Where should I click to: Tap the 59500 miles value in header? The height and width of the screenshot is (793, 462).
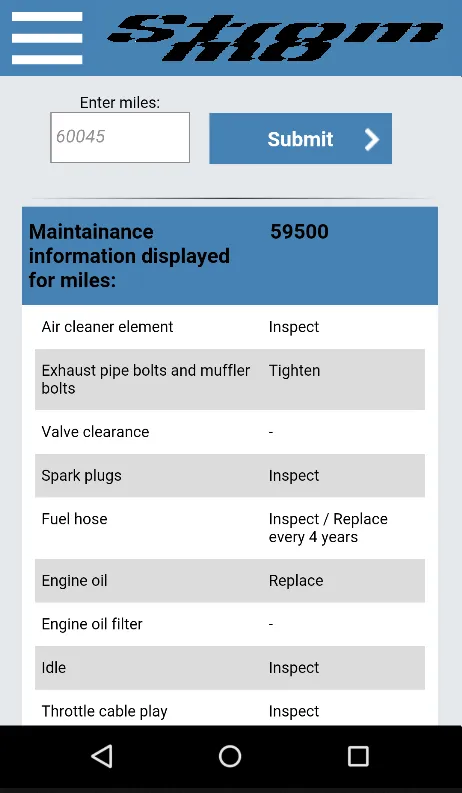click(x=299, y=232)
